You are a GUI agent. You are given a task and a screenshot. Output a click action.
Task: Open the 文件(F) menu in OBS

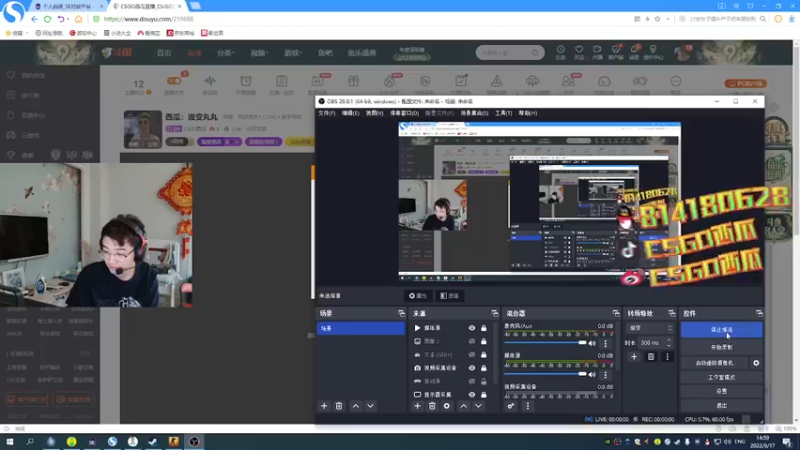pos(327,113)
